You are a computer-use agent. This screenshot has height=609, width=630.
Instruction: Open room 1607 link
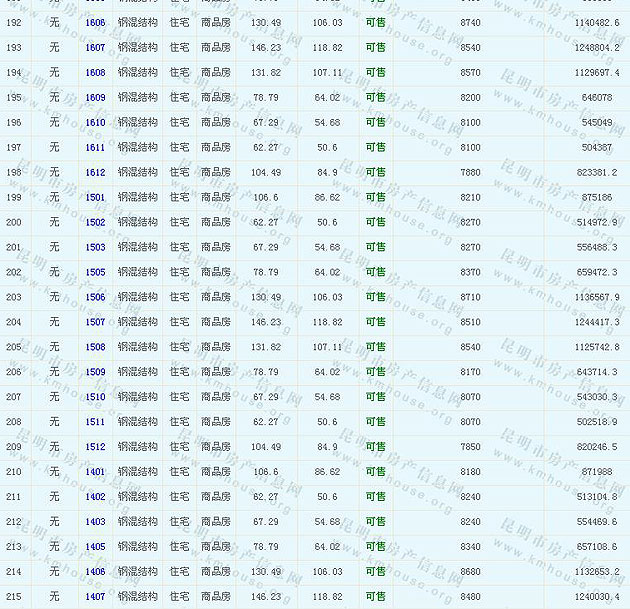tap(95, 47)
